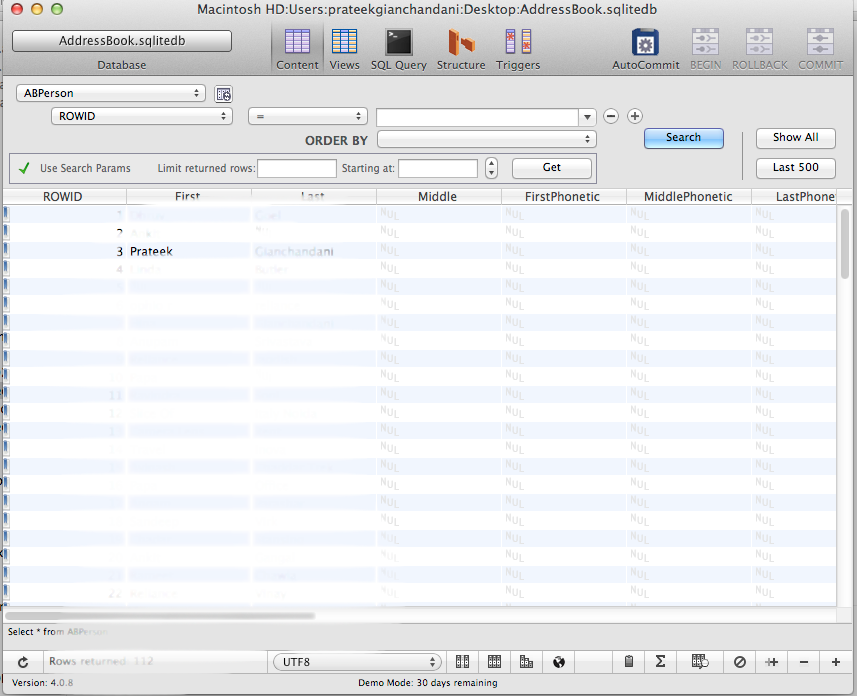
Task: Click the refresh icon in bottom bar
Action: pyautogui.click(x=23, y=662)
